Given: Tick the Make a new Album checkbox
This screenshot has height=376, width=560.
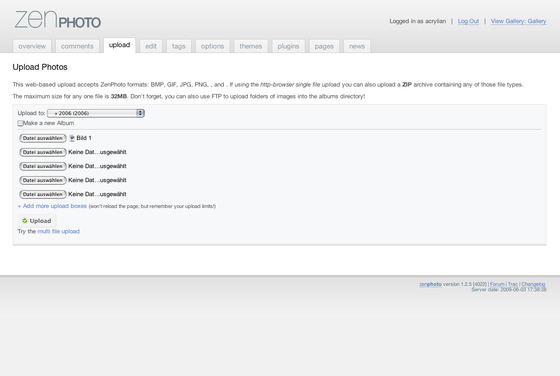Looking at the screenshot, I should click(x=20, y=123).
